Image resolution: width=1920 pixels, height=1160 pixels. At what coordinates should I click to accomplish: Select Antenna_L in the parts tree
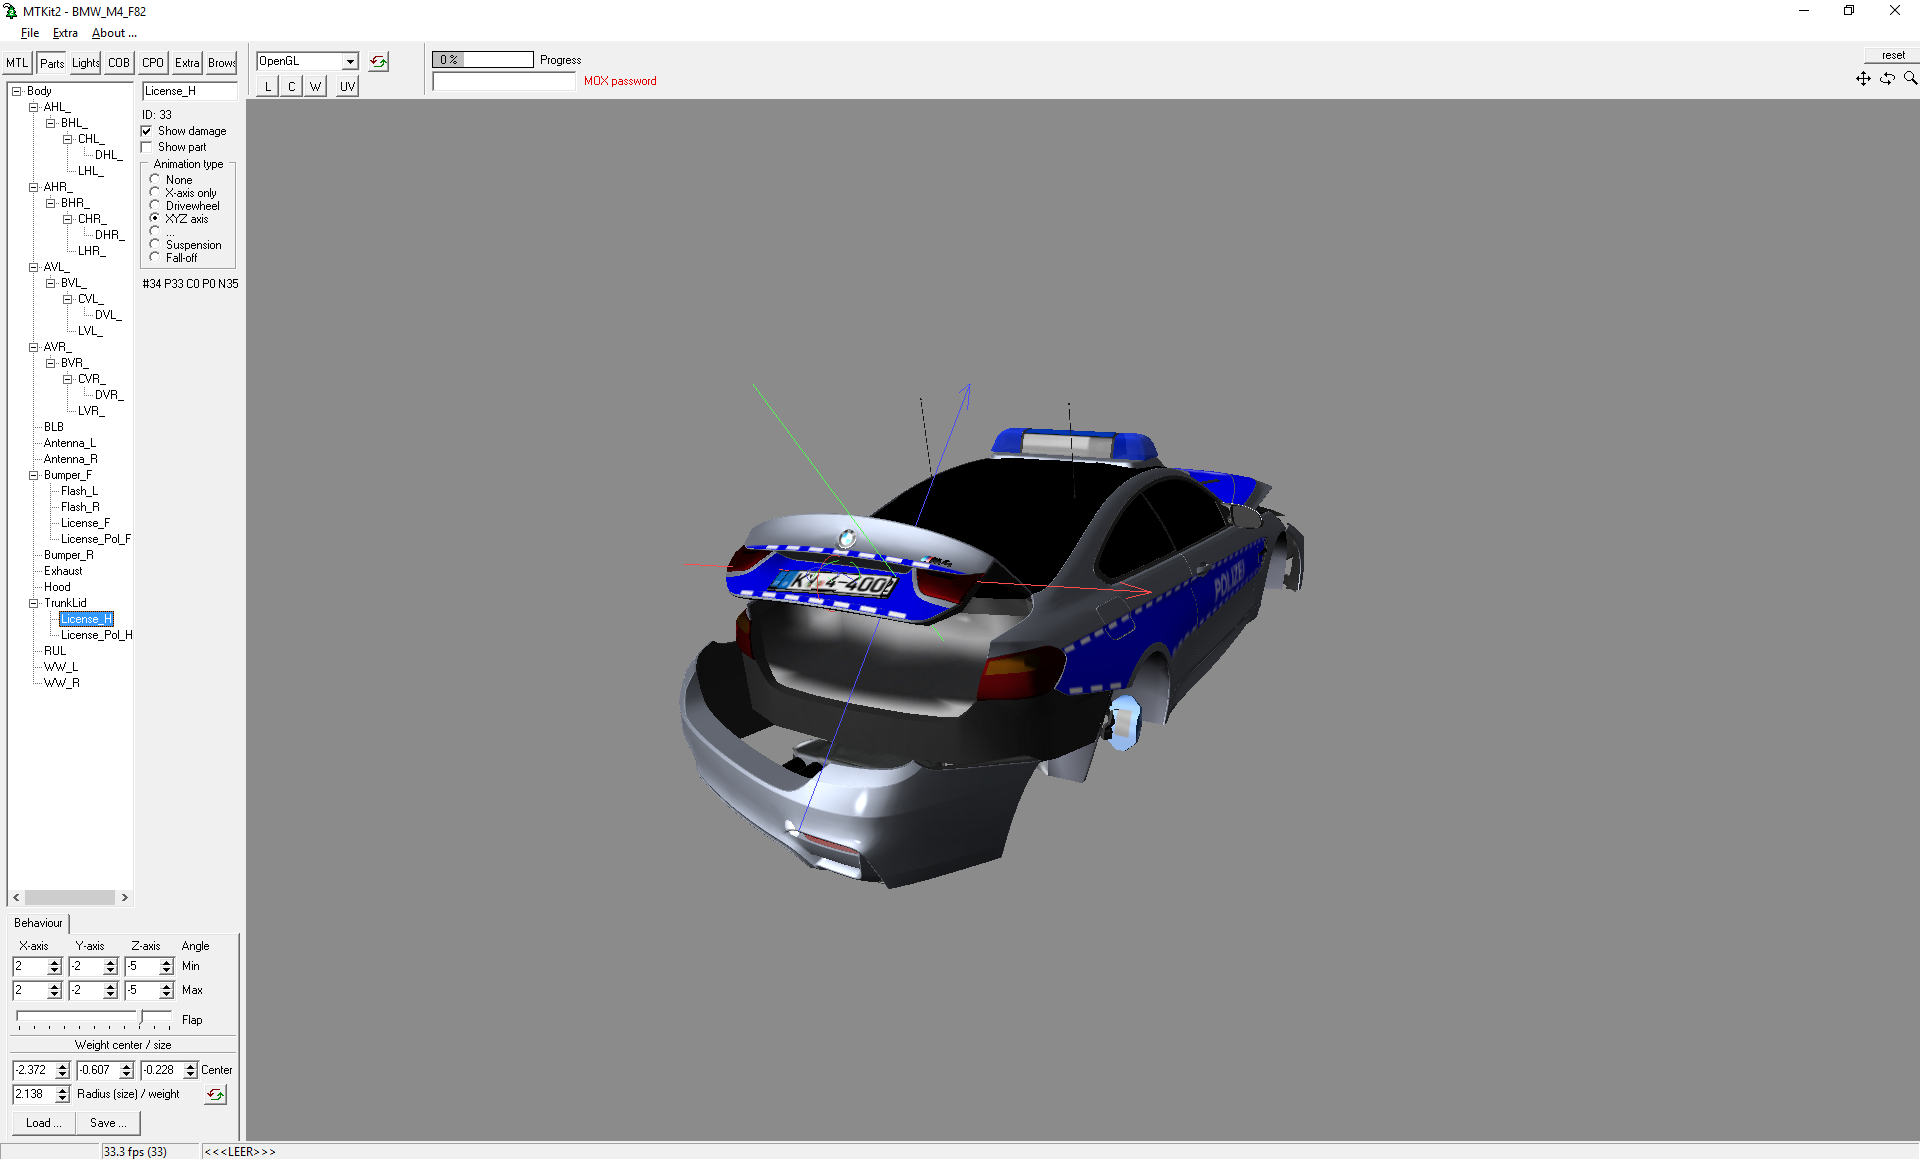coord(70,443)
